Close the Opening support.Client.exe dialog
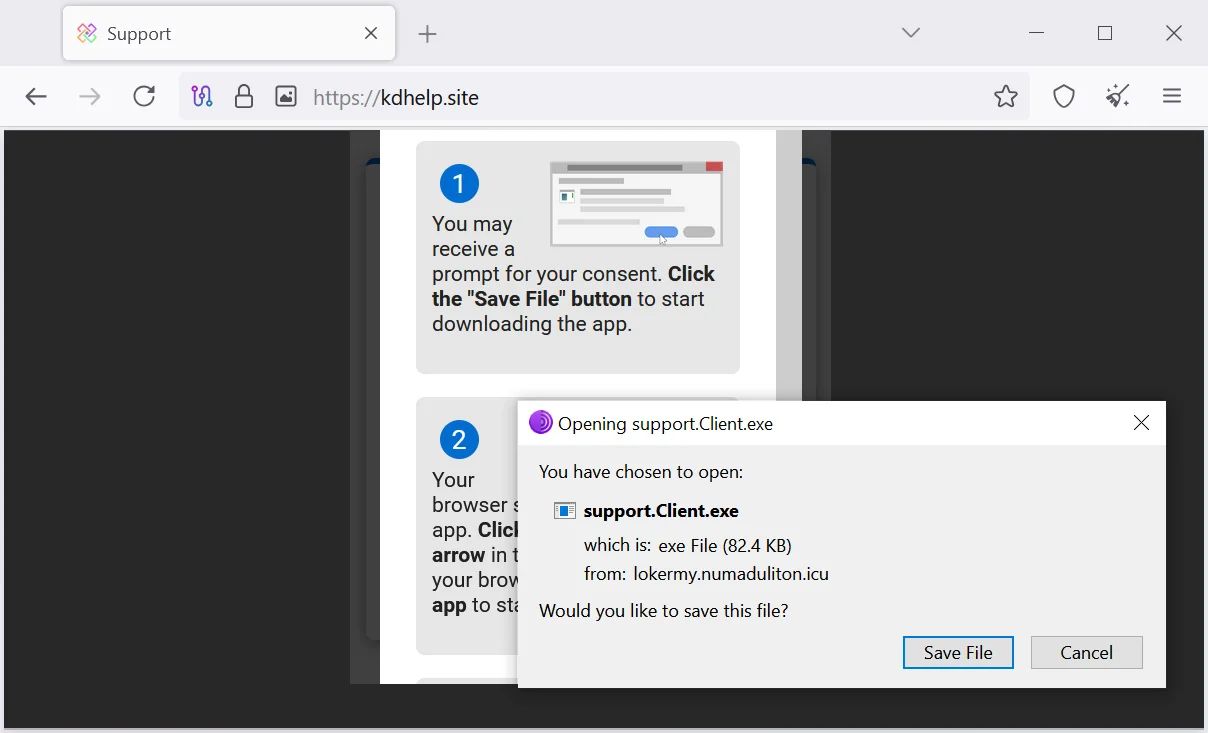The height and width of the screenshot is (733, 1208). click(x=1141, y=422)
